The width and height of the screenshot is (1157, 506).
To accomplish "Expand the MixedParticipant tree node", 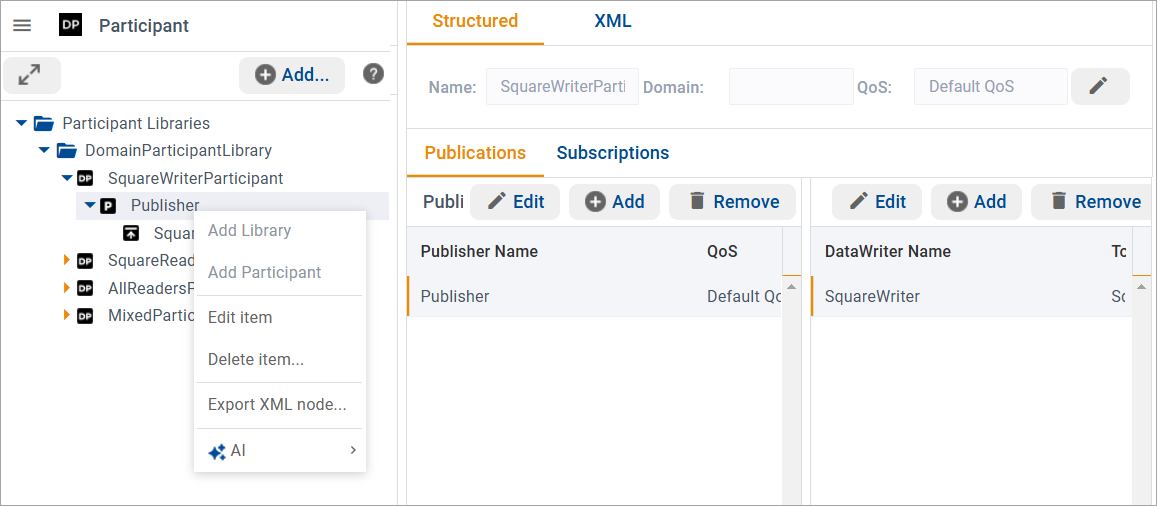I will [67, 316].
